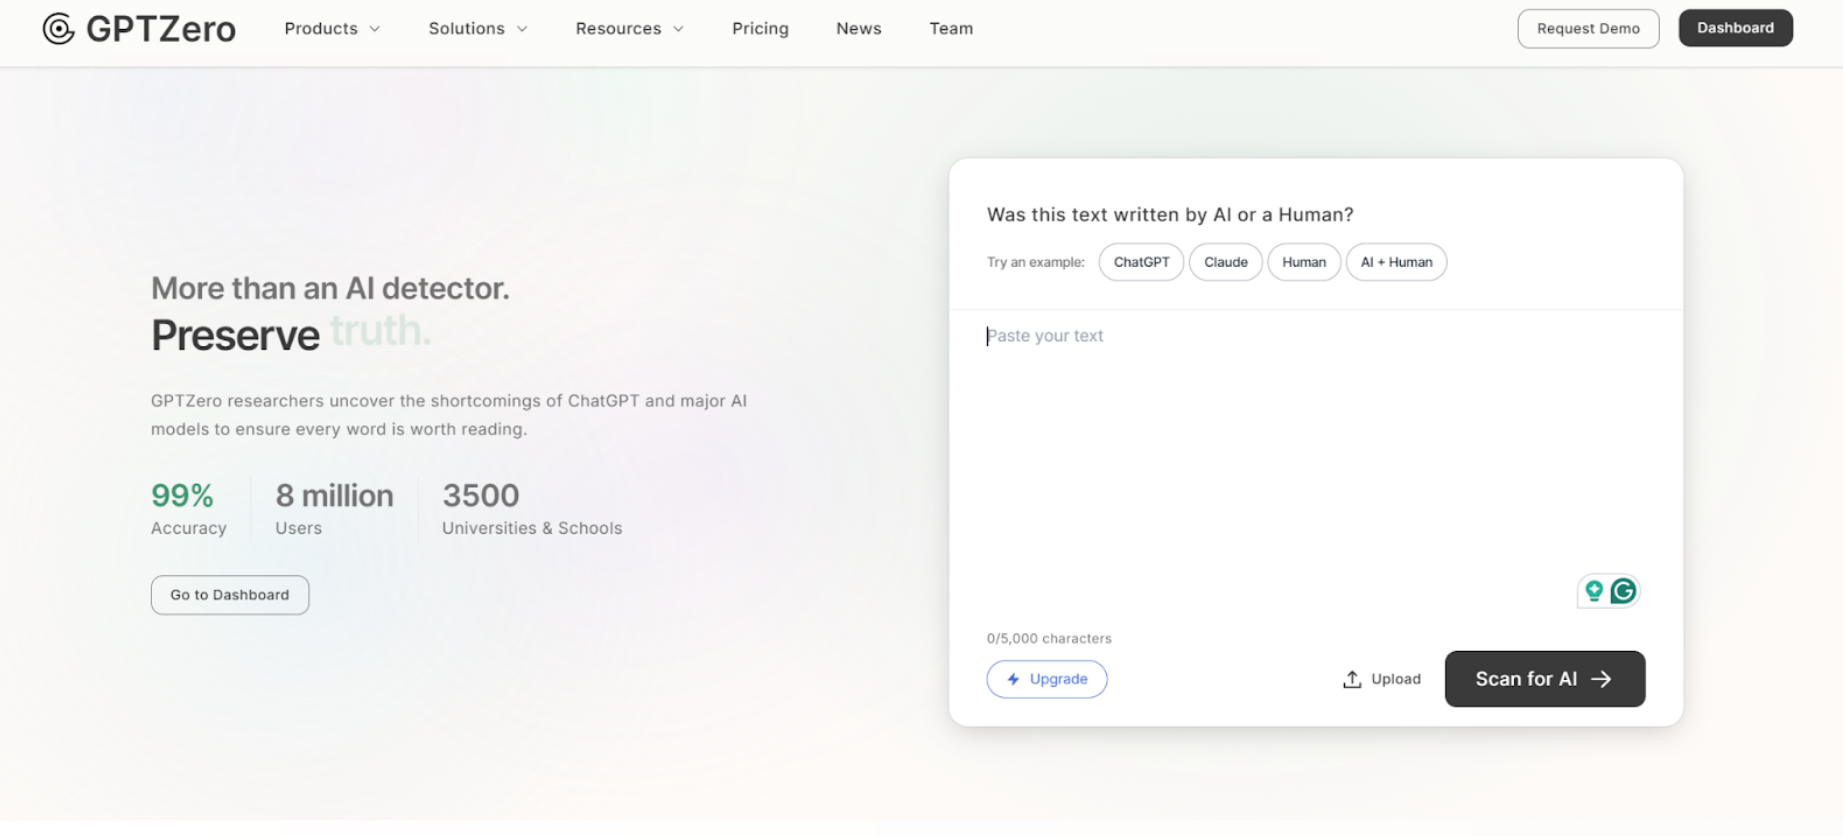The image size is (1843, 836).
Task: Click the green lightbulb extension icon
Action: [1594, 591]
